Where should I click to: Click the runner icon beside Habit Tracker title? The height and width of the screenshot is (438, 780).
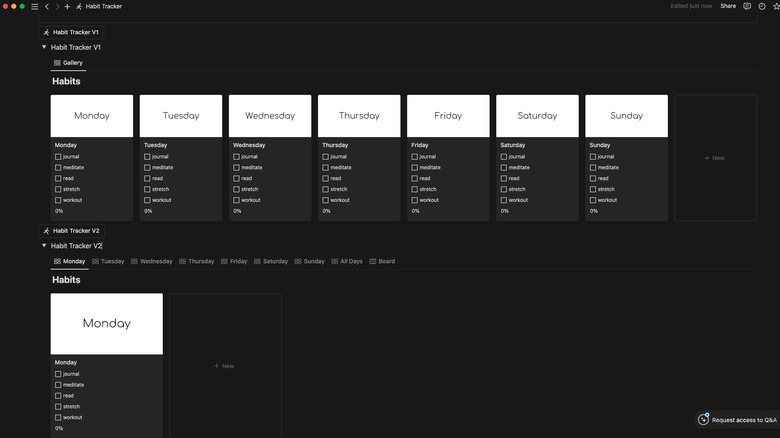click(79, 6)
